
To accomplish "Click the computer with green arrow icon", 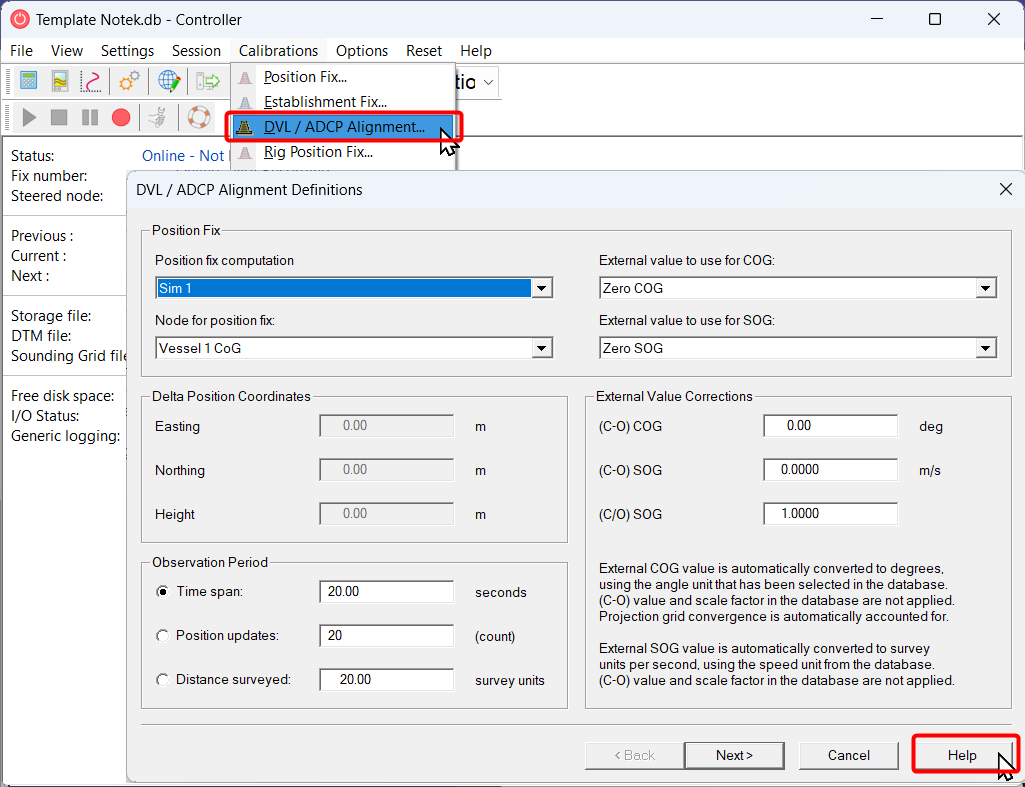I will point(208,81).
